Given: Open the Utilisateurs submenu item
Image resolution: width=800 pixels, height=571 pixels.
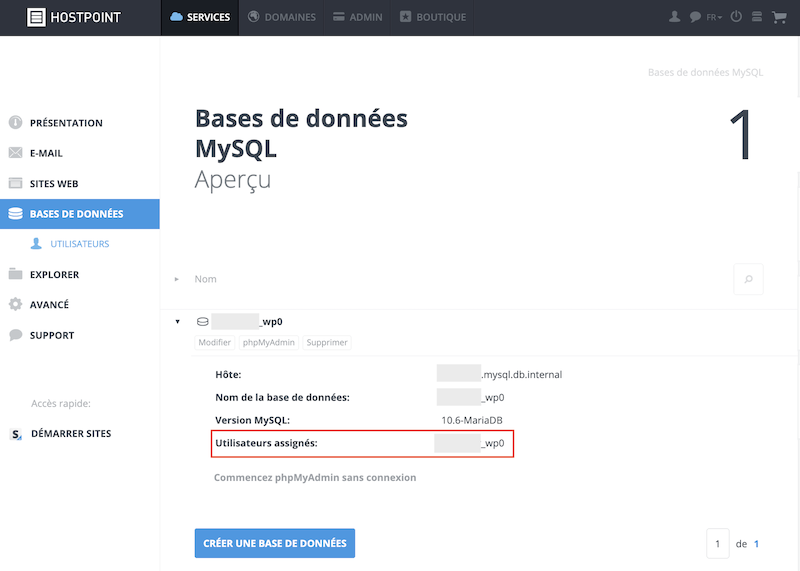Looking at the screenshot, I should (80, 244).
